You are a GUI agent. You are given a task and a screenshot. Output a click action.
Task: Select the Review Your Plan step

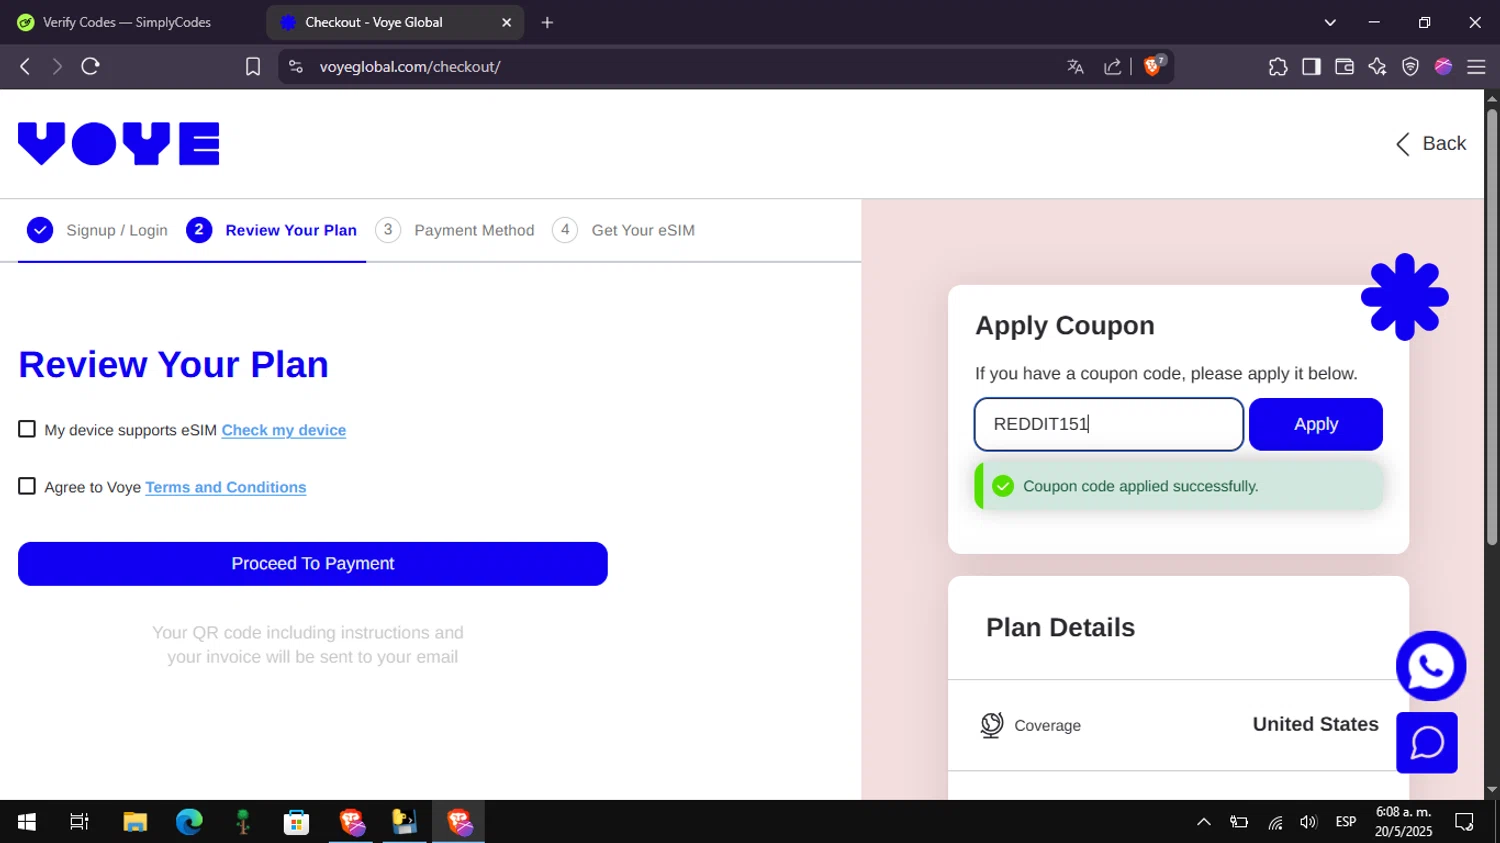(x=272, y=230)
